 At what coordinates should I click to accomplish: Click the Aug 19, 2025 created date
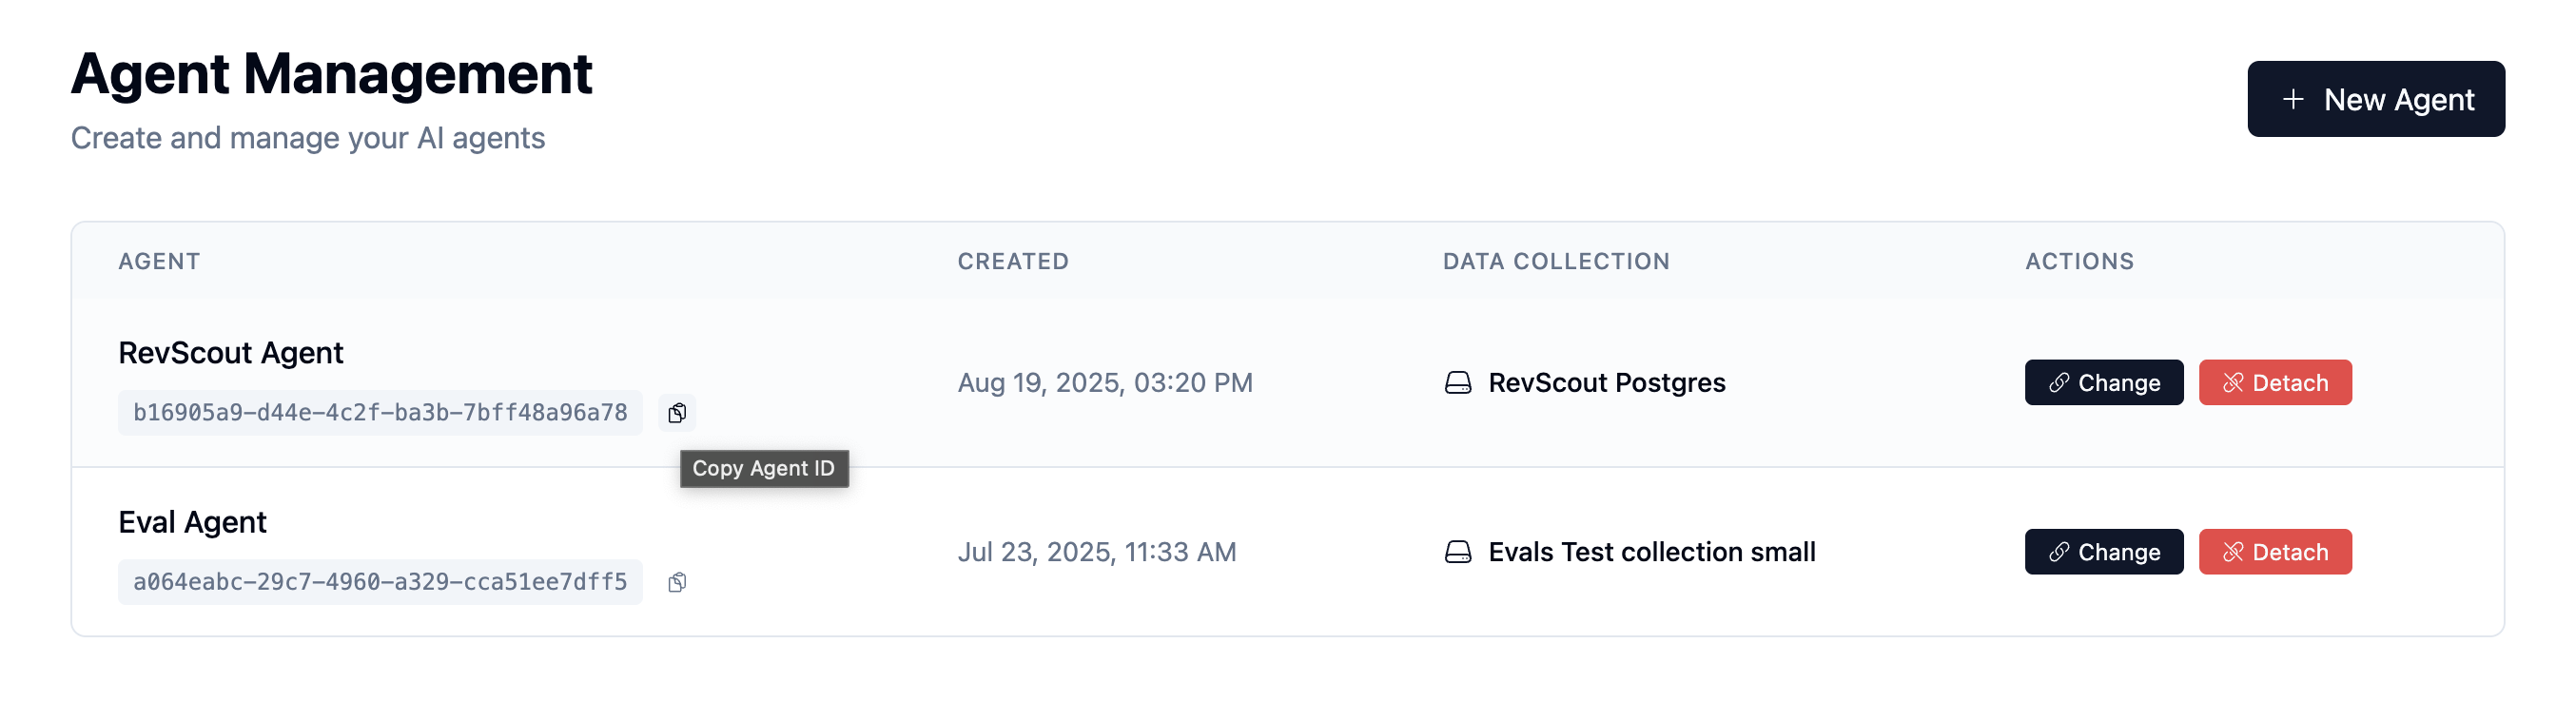tap(1104, 383)
